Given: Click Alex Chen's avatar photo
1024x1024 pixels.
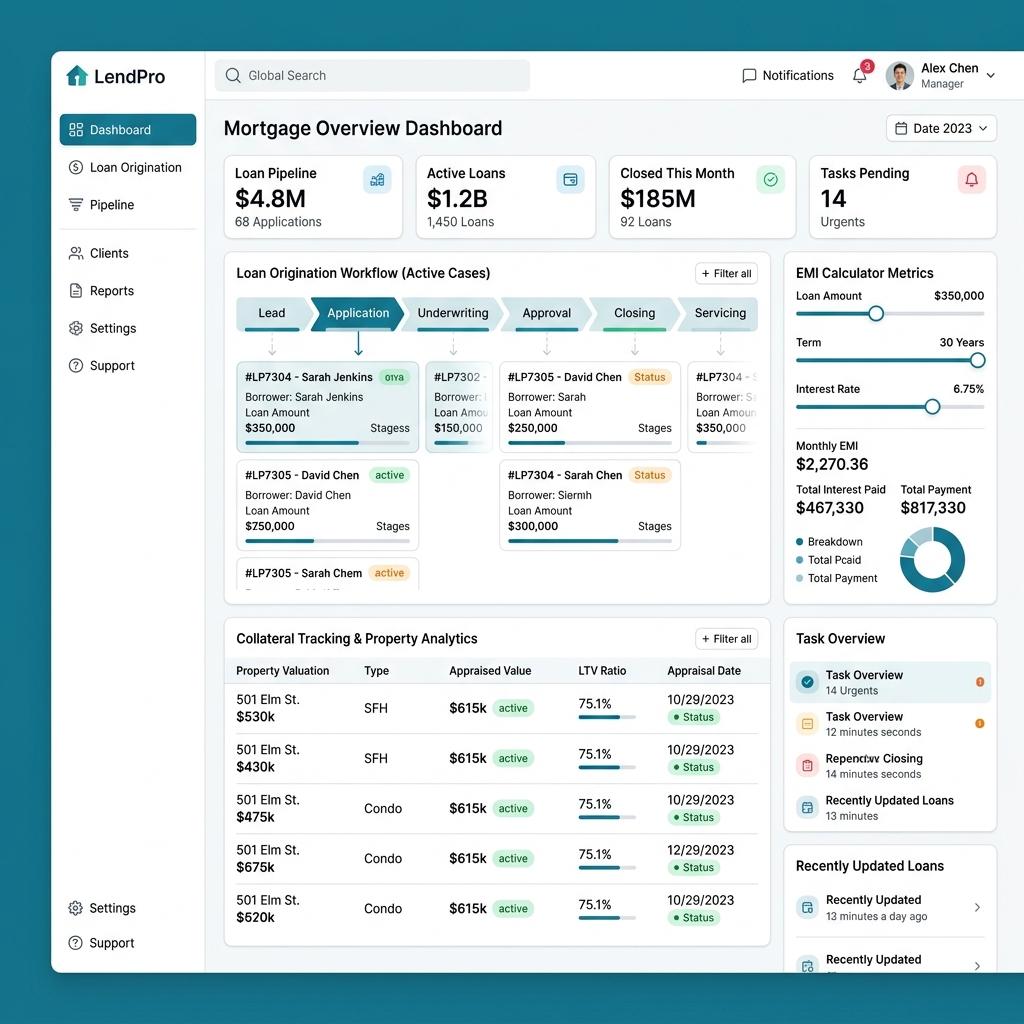Looking at the screenshot, I should (899, 76).
